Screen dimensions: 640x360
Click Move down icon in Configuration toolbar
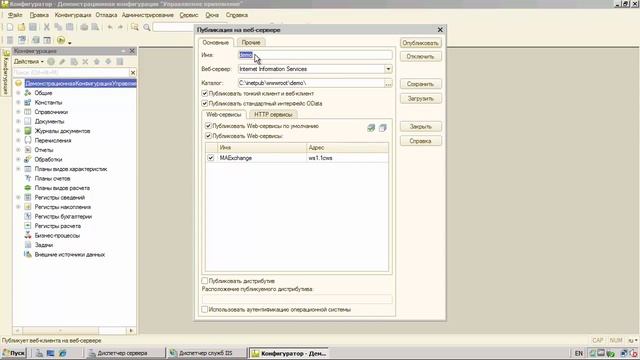pyautogui.click(x=108, y=62)
